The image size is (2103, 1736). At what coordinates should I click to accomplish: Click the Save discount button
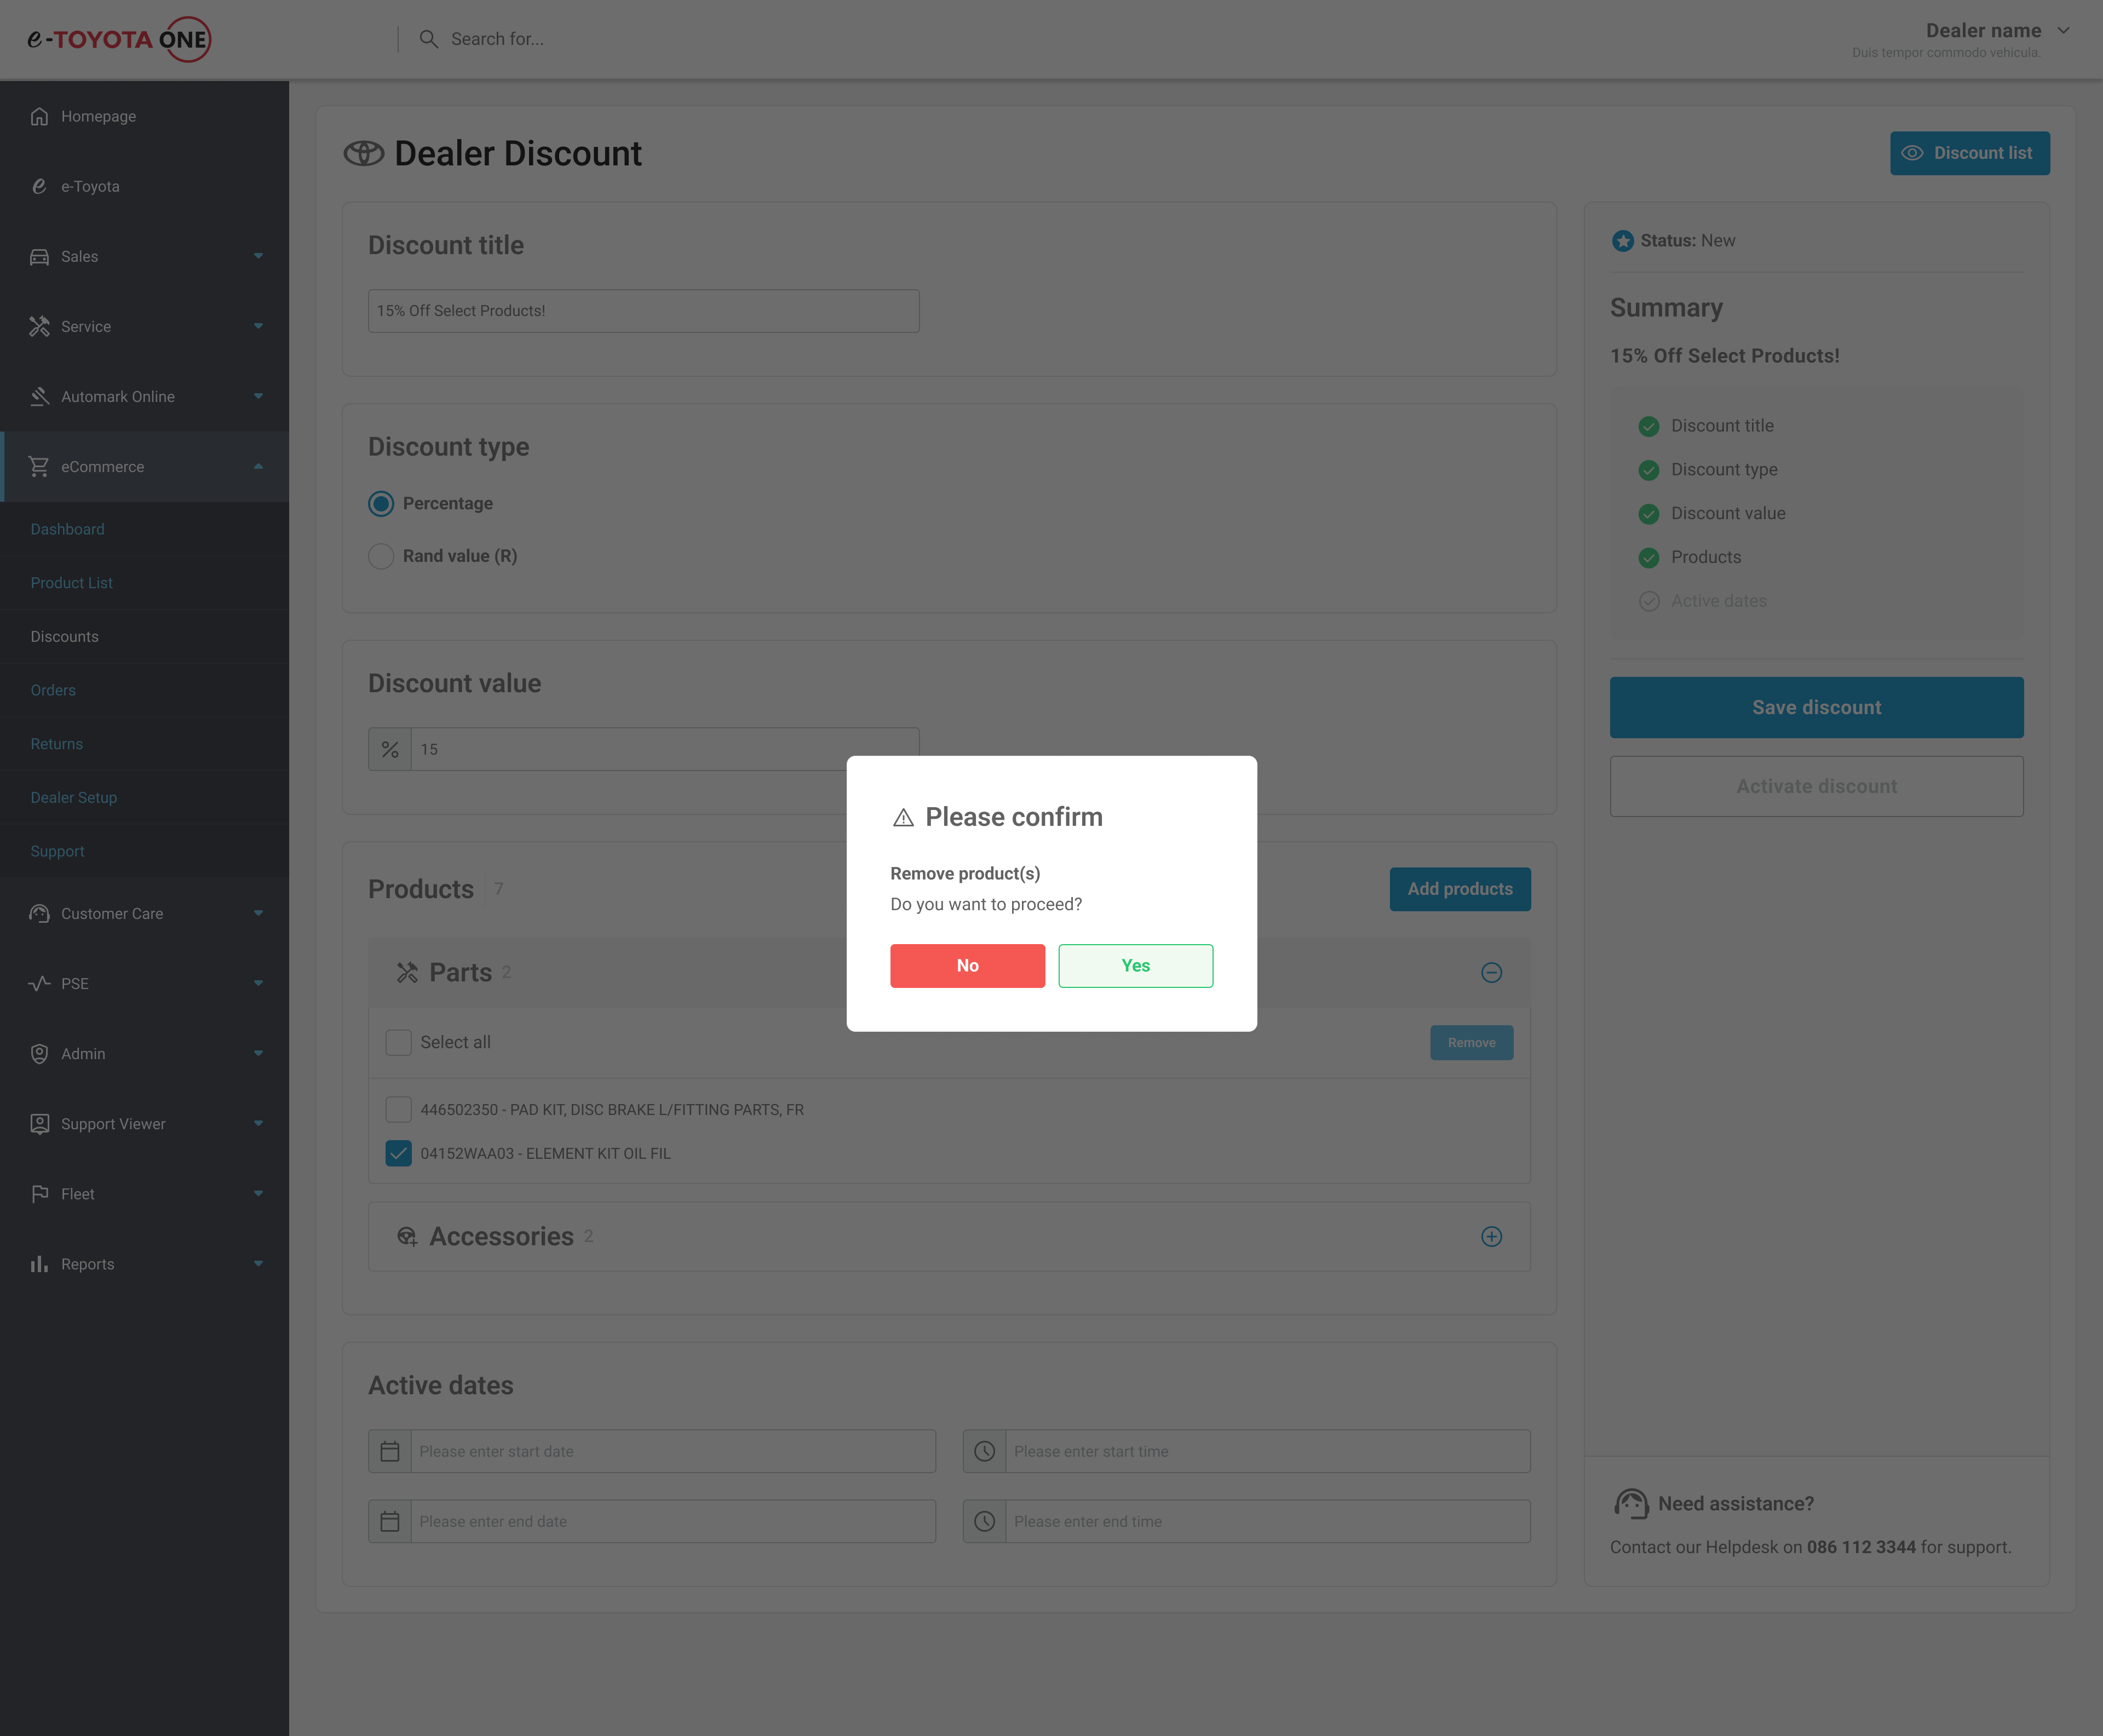[x=1816, y=707]
